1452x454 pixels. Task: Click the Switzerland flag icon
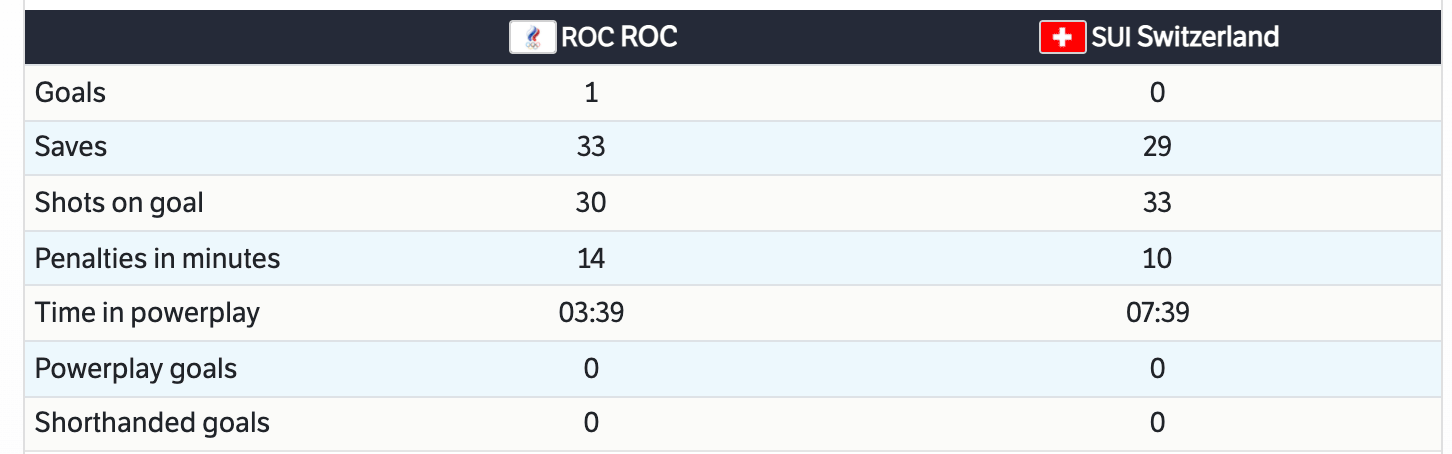pyautogui.click(x=1062, y=38)
